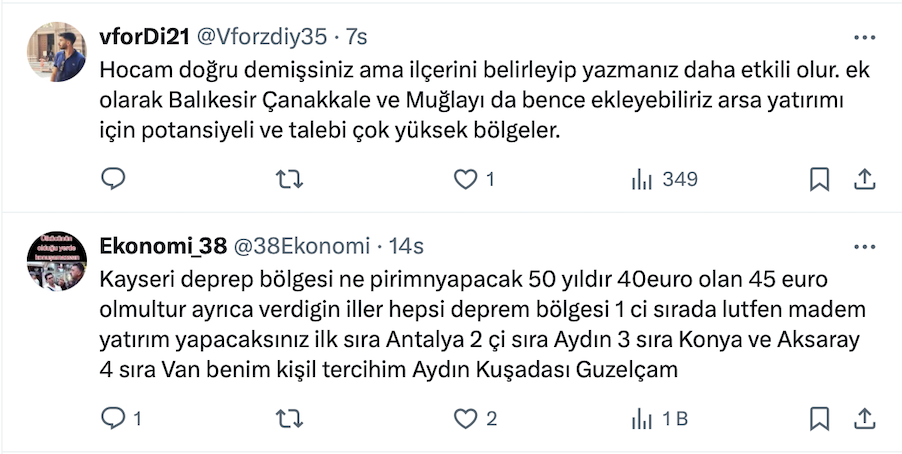
Task: Like vforDi21's tweet
Action: pos(465,179)
